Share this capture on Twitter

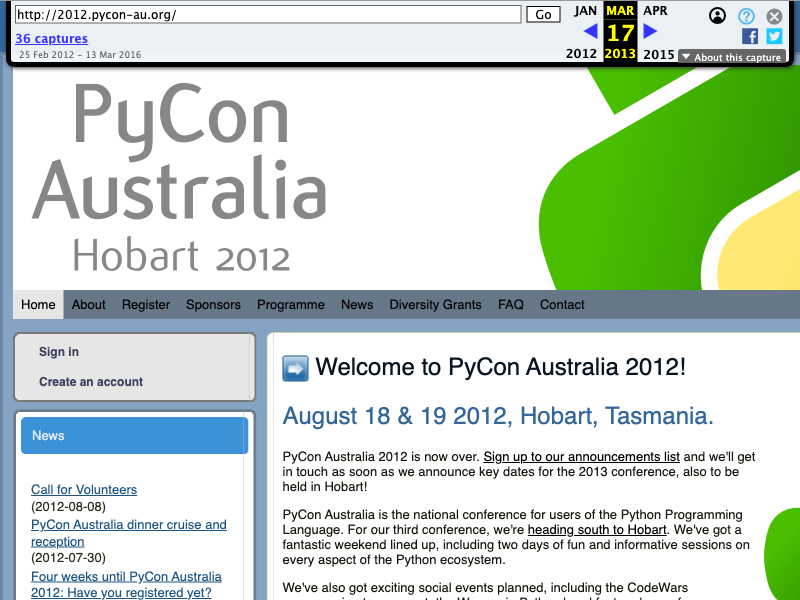[x=774, y=36]
